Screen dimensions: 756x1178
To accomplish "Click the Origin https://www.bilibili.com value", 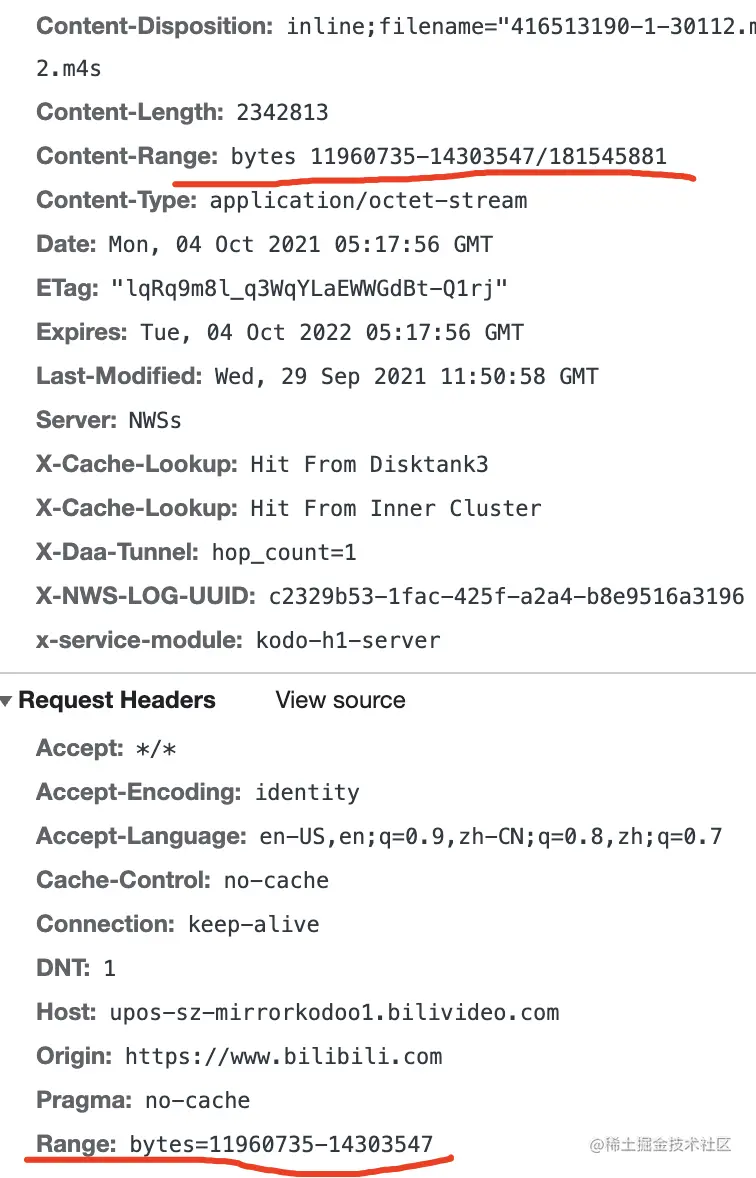I will [x=283, y=1056].
